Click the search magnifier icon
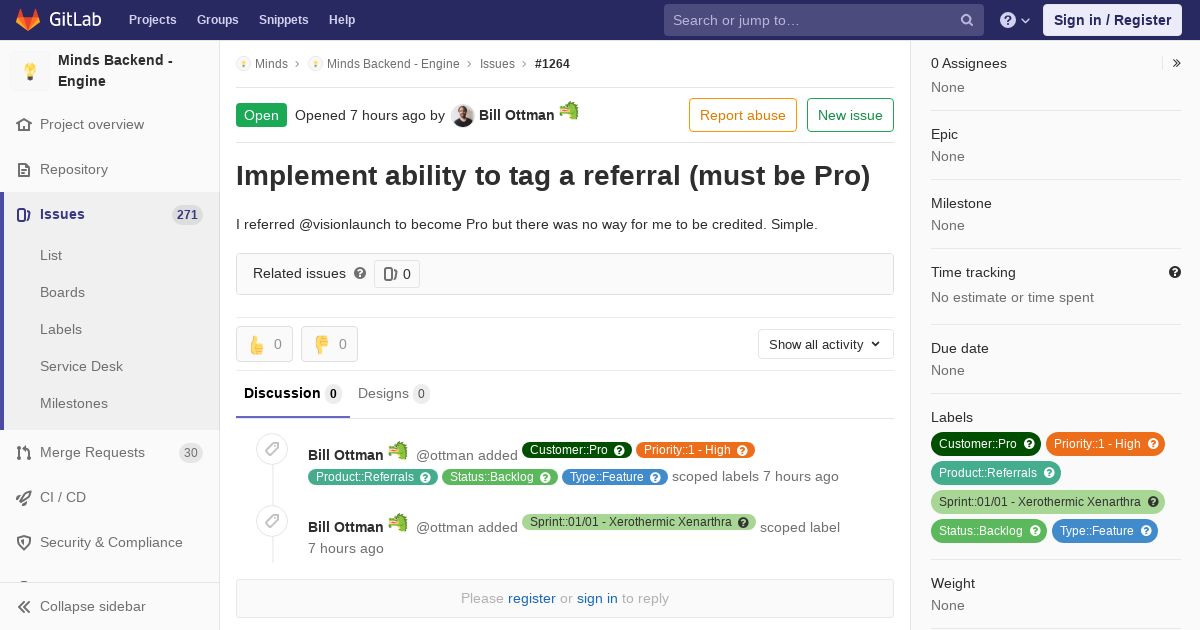 click(967, 20)
